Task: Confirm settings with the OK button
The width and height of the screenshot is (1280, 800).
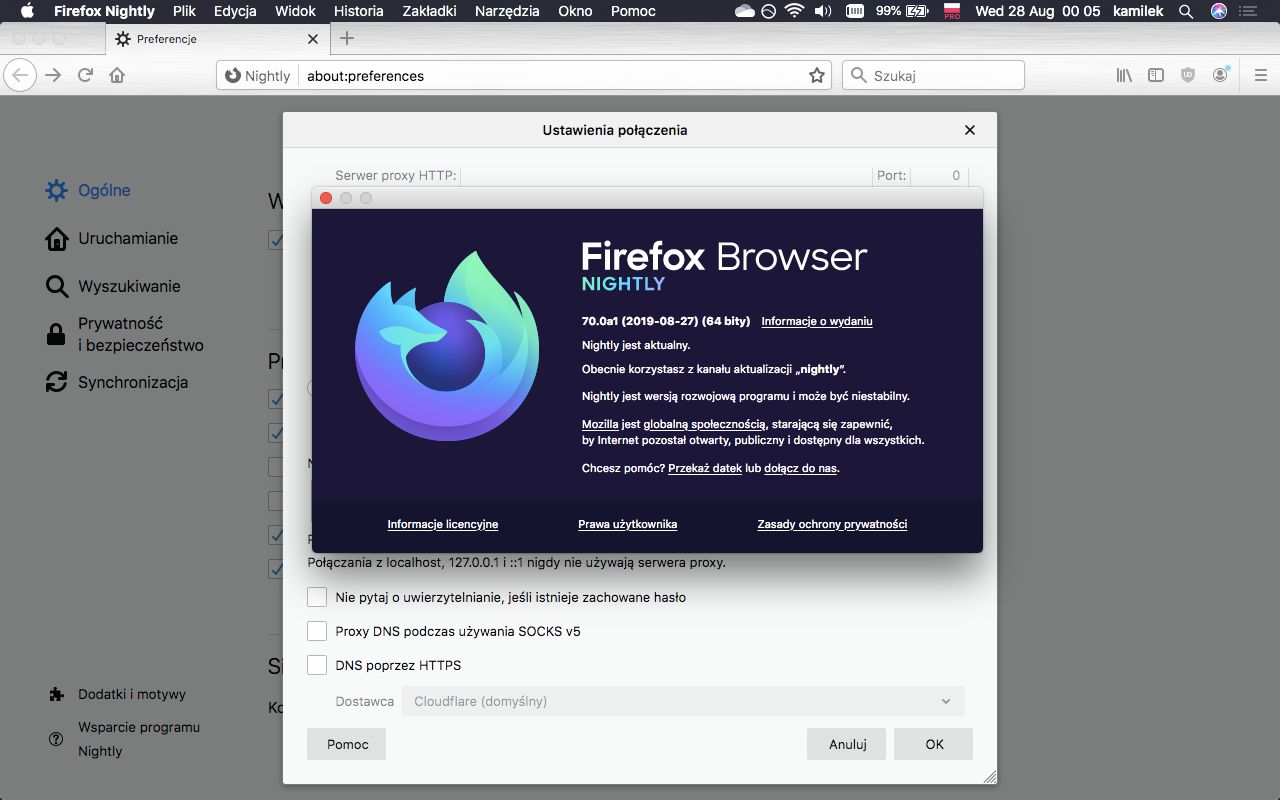Action: pyautogui.click(x=932, y=744)
